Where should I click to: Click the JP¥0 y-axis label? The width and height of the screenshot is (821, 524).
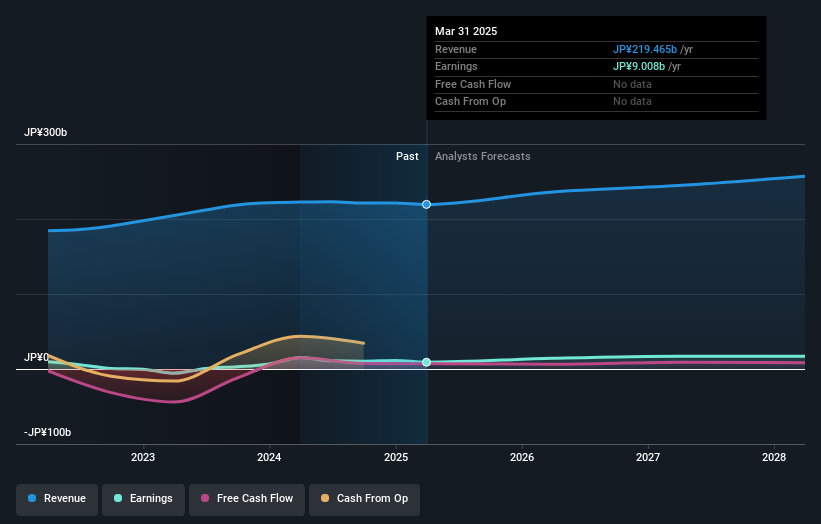point(36,358)
